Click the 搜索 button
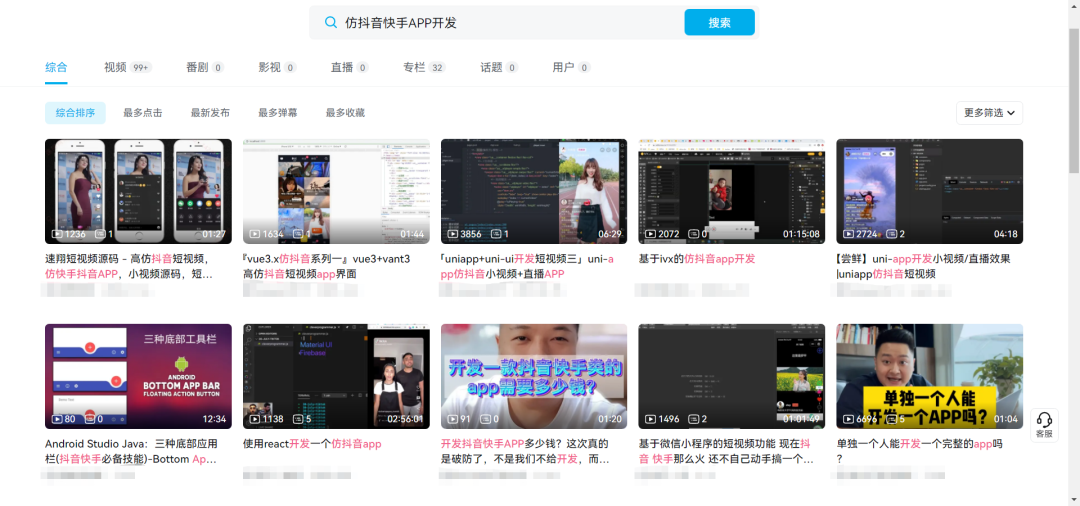The image size is (1080, 506). 720,22
